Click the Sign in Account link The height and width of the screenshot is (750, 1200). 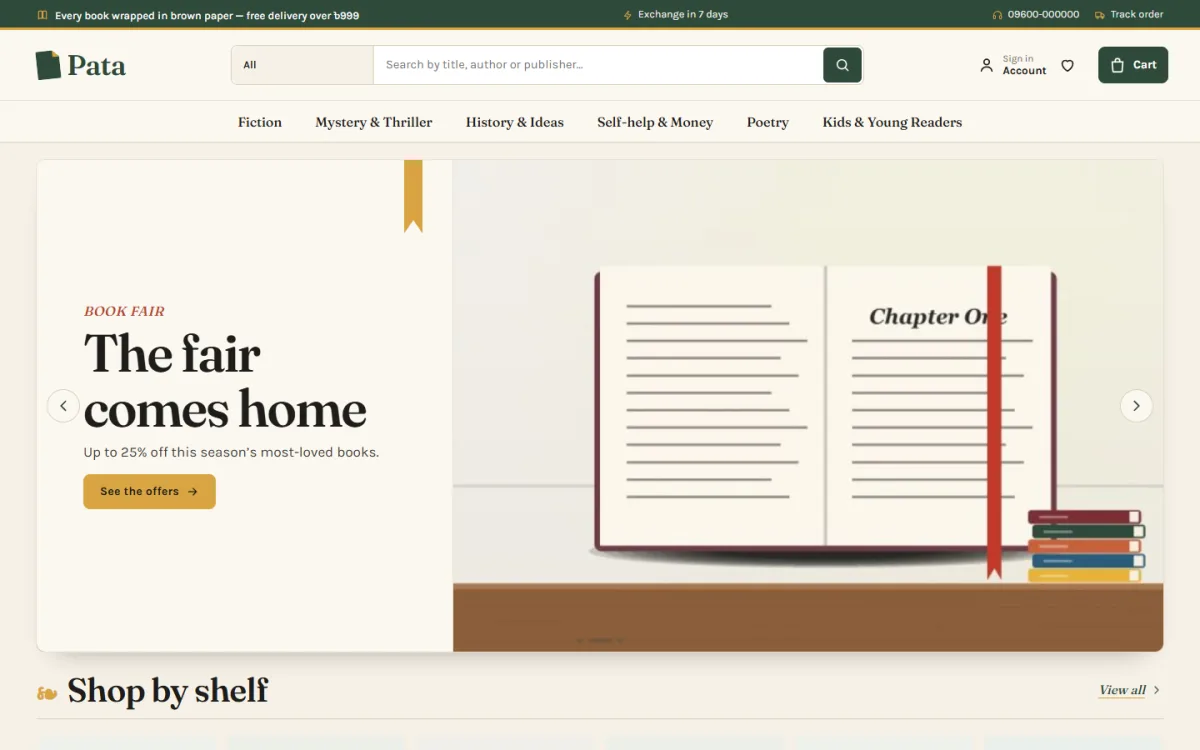tap(1013, 65)
